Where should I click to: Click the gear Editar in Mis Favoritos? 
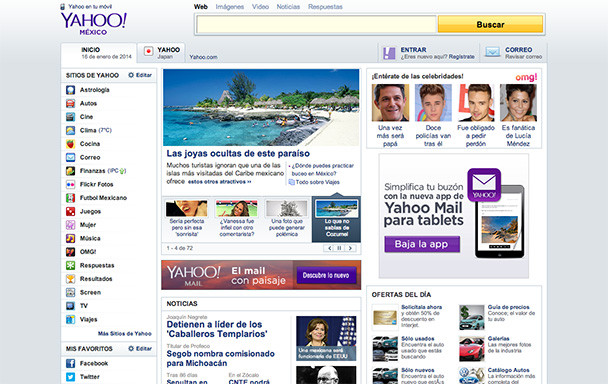[x=140, y=349]
